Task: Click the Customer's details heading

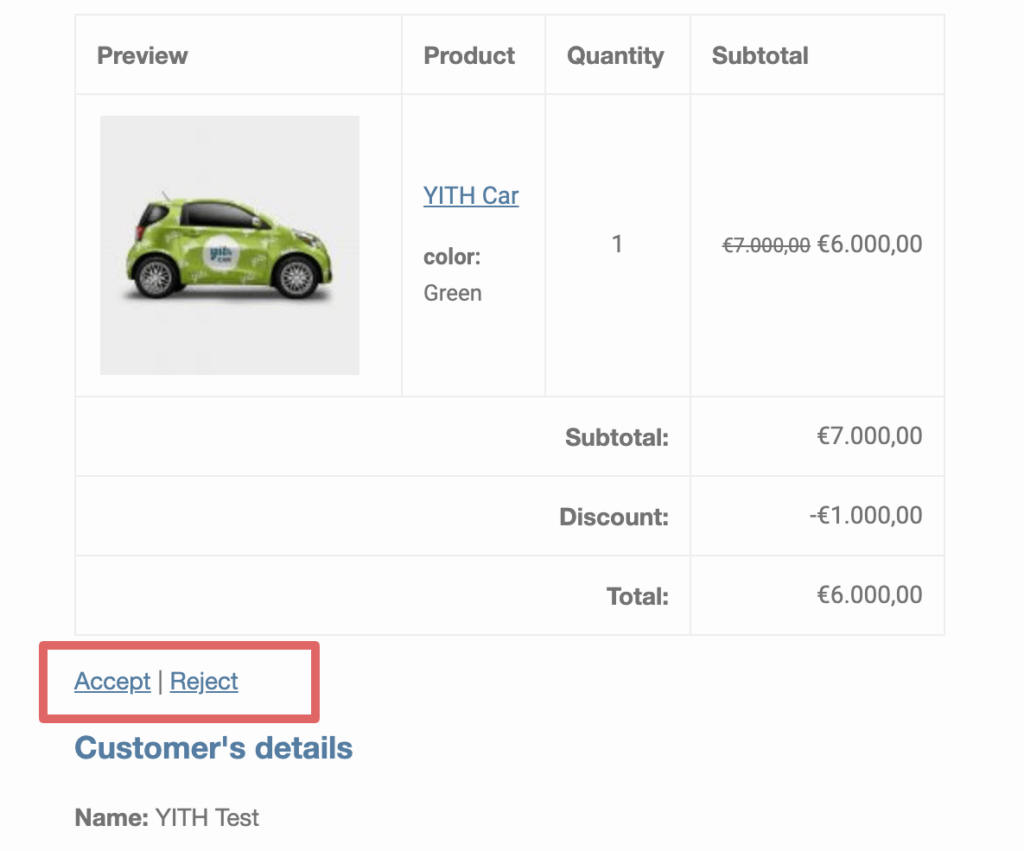Action: [214, 748]
